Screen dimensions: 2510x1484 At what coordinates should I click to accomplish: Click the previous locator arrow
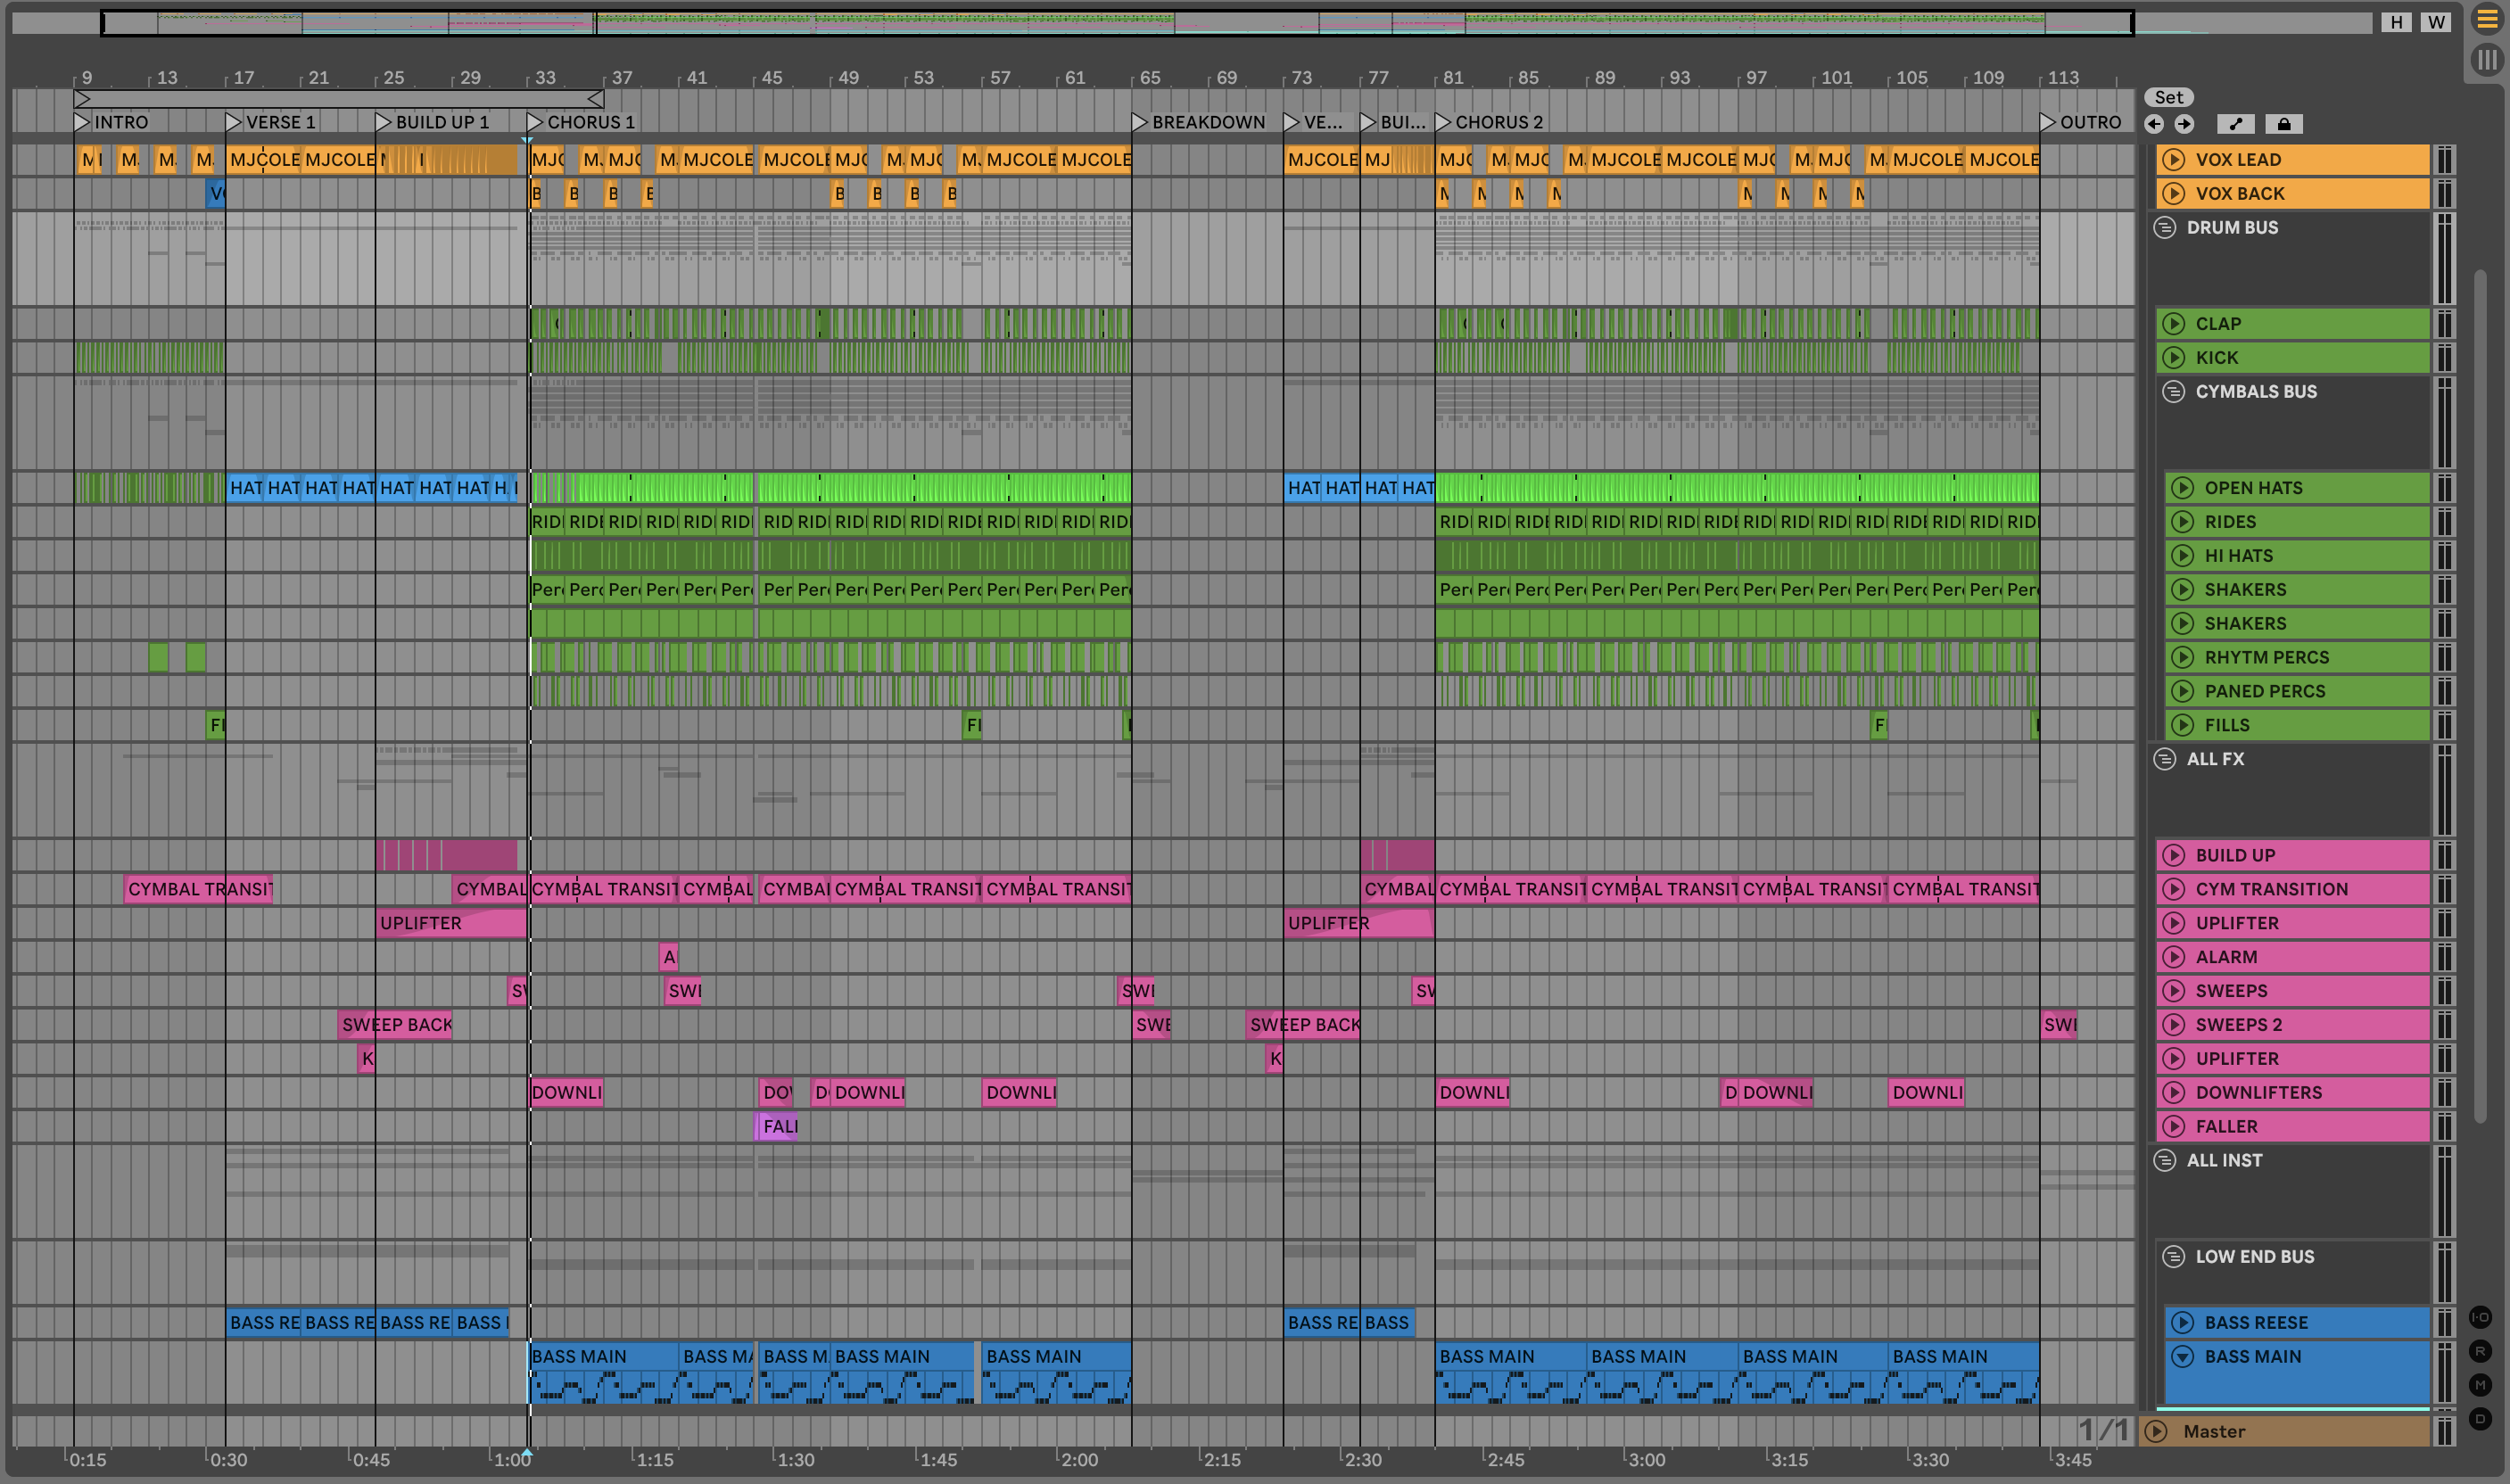click(2154, 124)
